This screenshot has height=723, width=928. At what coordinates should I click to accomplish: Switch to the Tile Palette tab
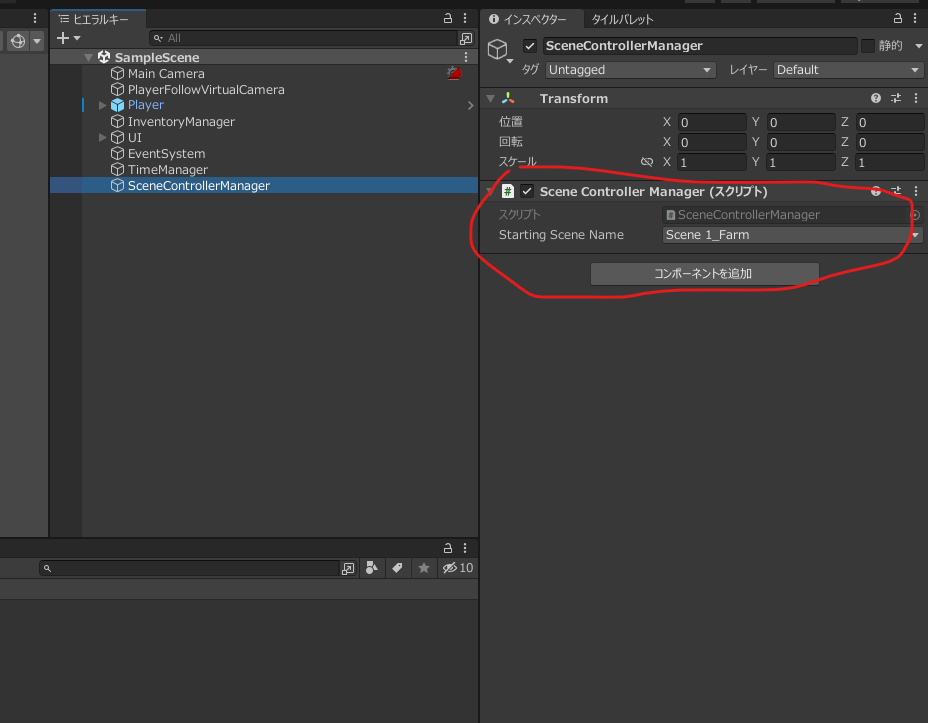623,20
